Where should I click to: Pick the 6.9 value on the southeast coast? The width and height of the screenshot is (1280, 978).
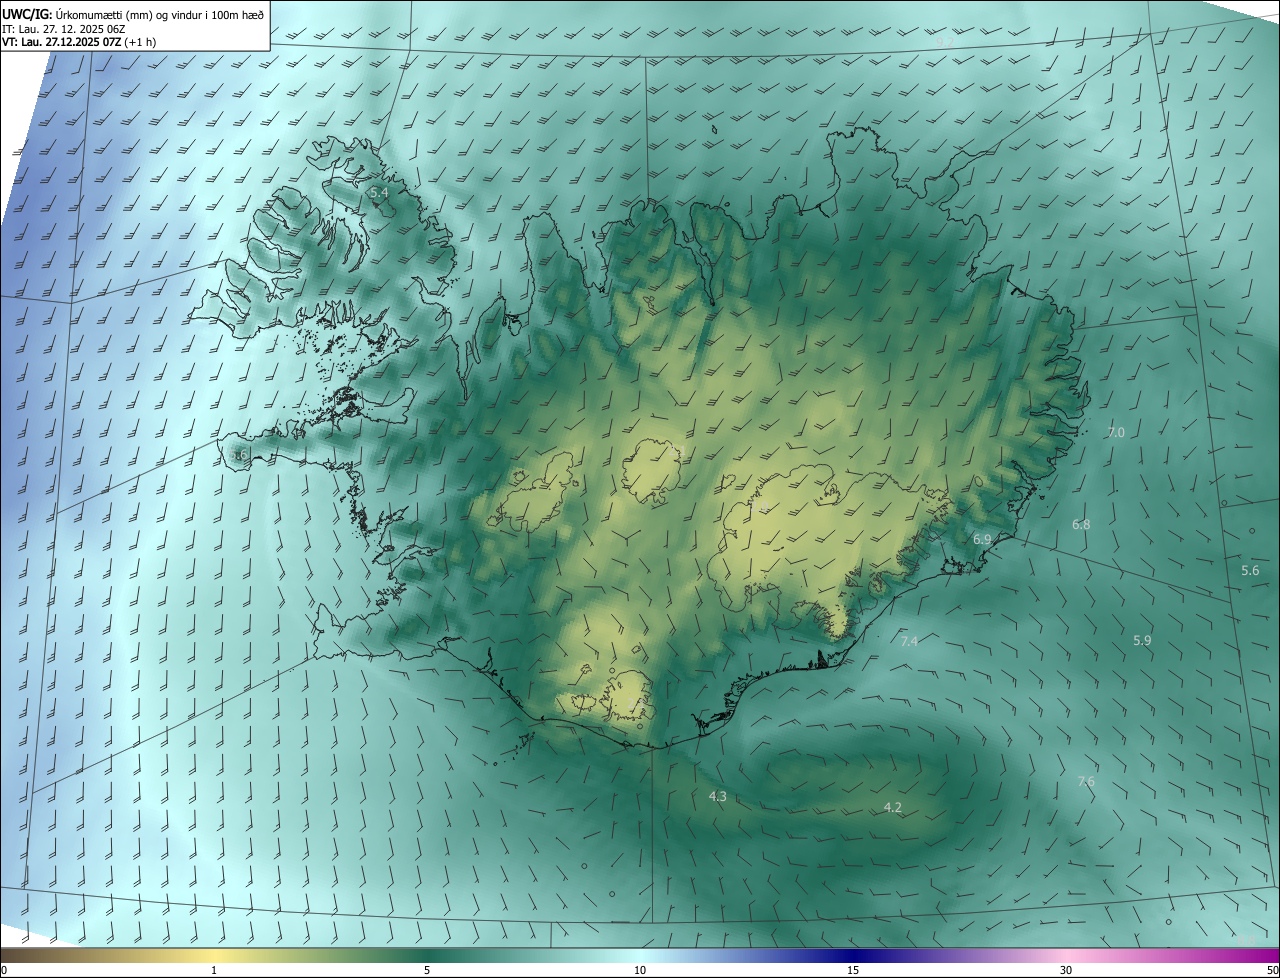(982, 539)
